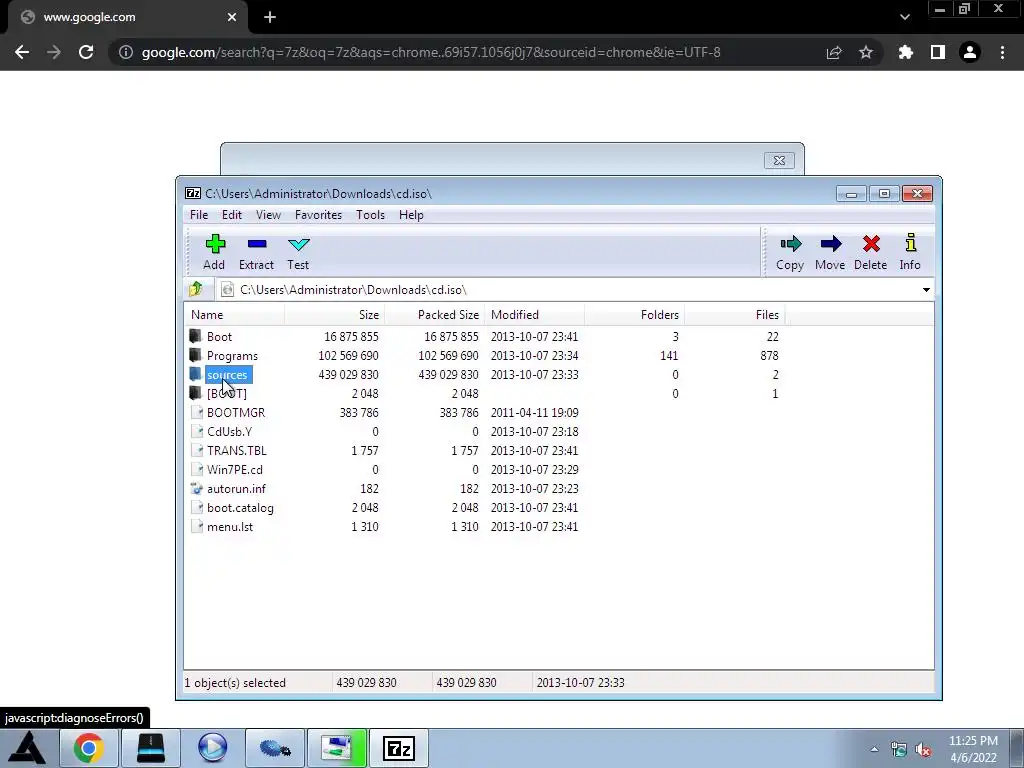
Task: Click the green Add toolbar icon
Action: [215, 244]
